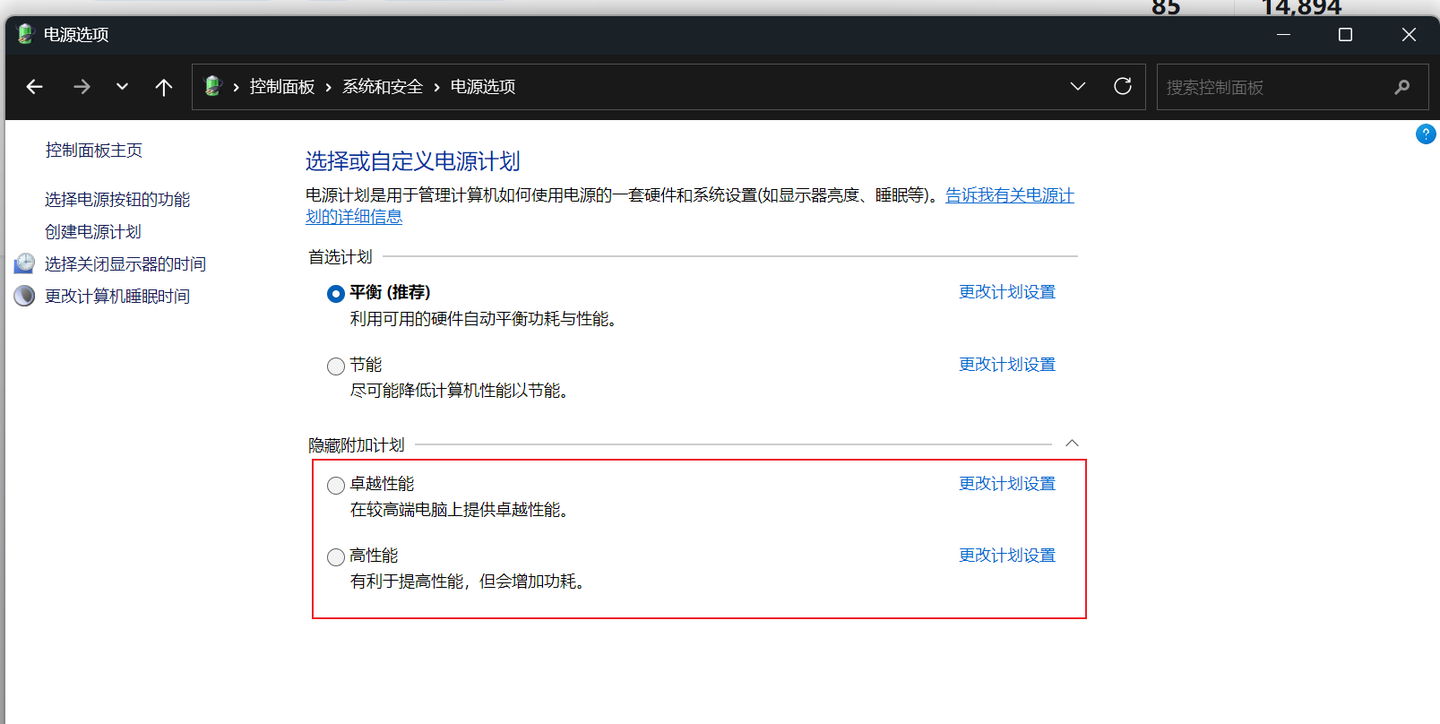Click 更改计划设置 for 节能 plan
This screenshot has height=724, width=1440.
pyautogui.click(x=1007, y=364)
